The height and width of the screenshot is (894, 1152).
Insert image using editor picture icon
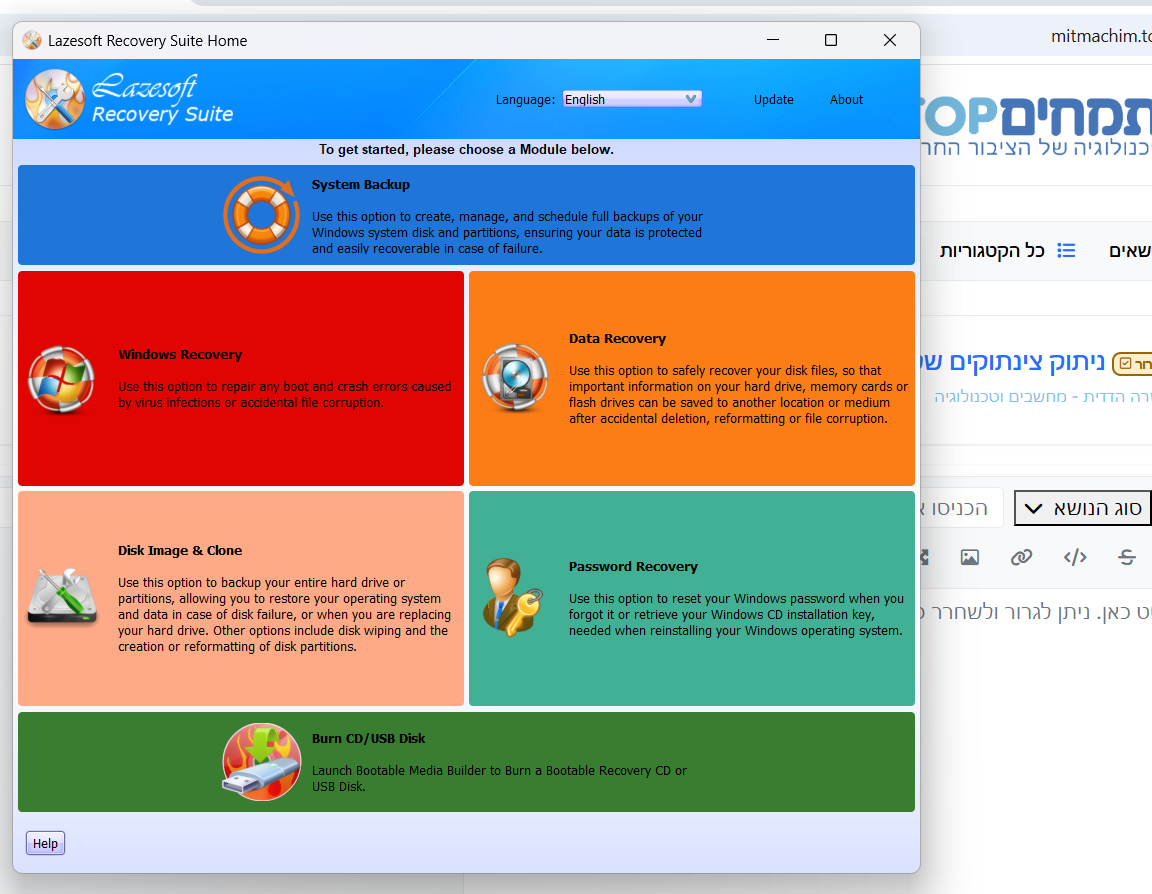[969, 558]
